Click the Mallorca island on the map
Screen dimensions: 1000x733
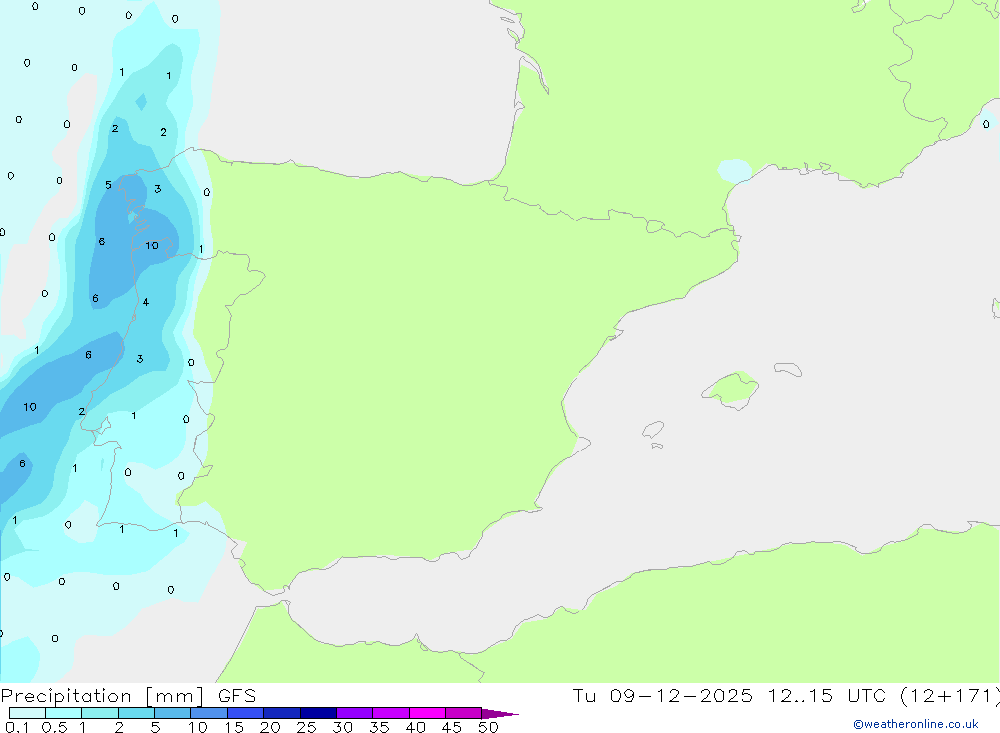point(731,389)
